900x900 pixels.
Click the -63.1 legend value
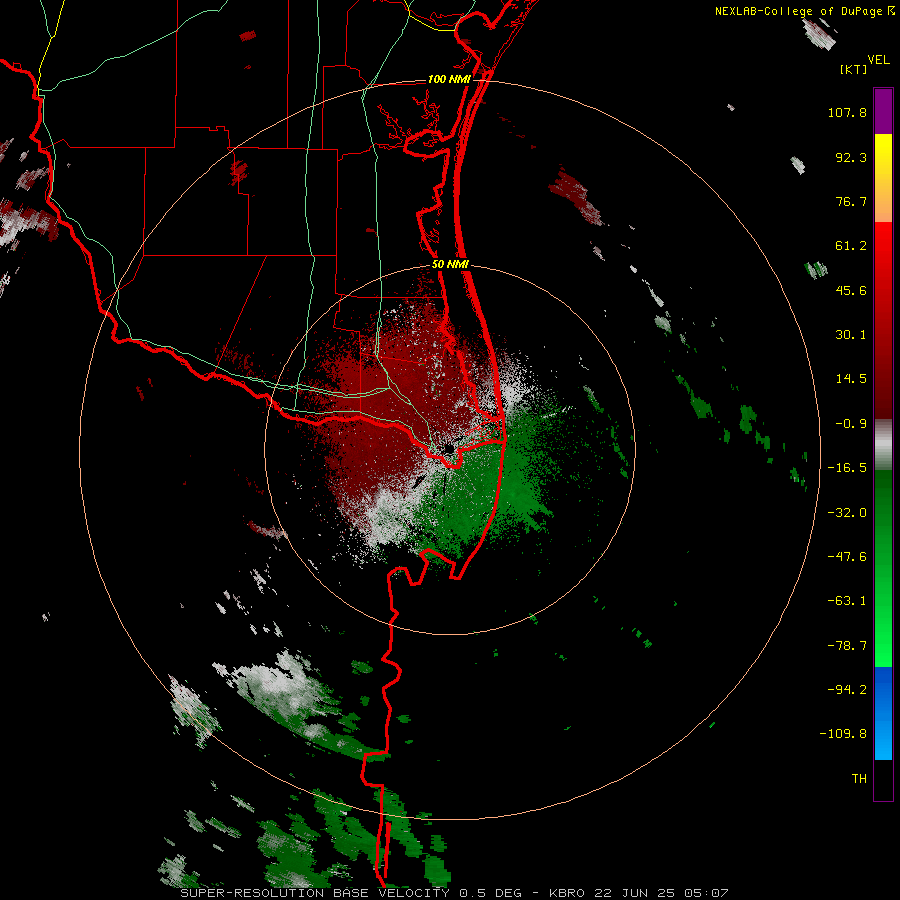[847, 601]
